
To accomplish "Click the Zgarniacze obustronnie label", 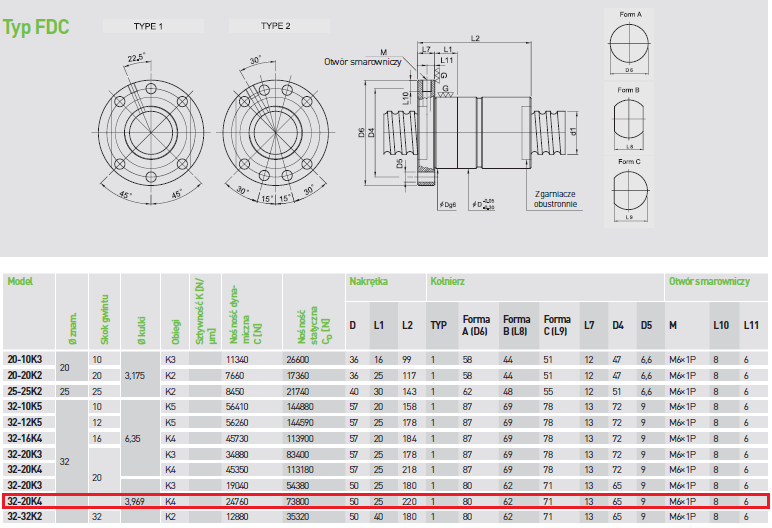I will [x=555, y=199].
